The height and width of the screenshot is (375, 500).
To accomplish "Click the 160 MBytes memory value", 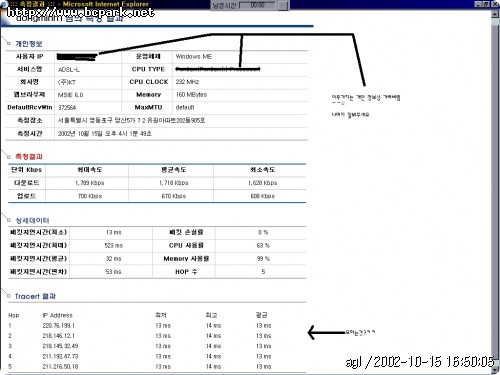I will click(191, 95).
